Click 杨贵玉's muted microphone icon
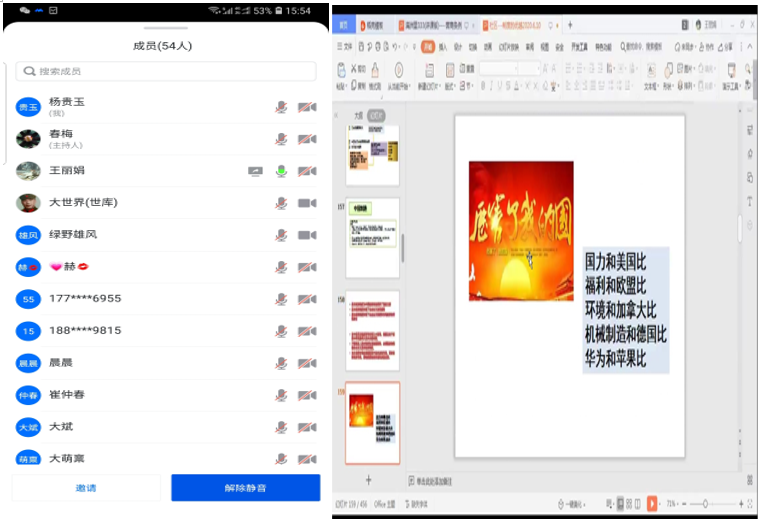The height and width of the screenshot is (519, 764). click(x=282, y=107)
